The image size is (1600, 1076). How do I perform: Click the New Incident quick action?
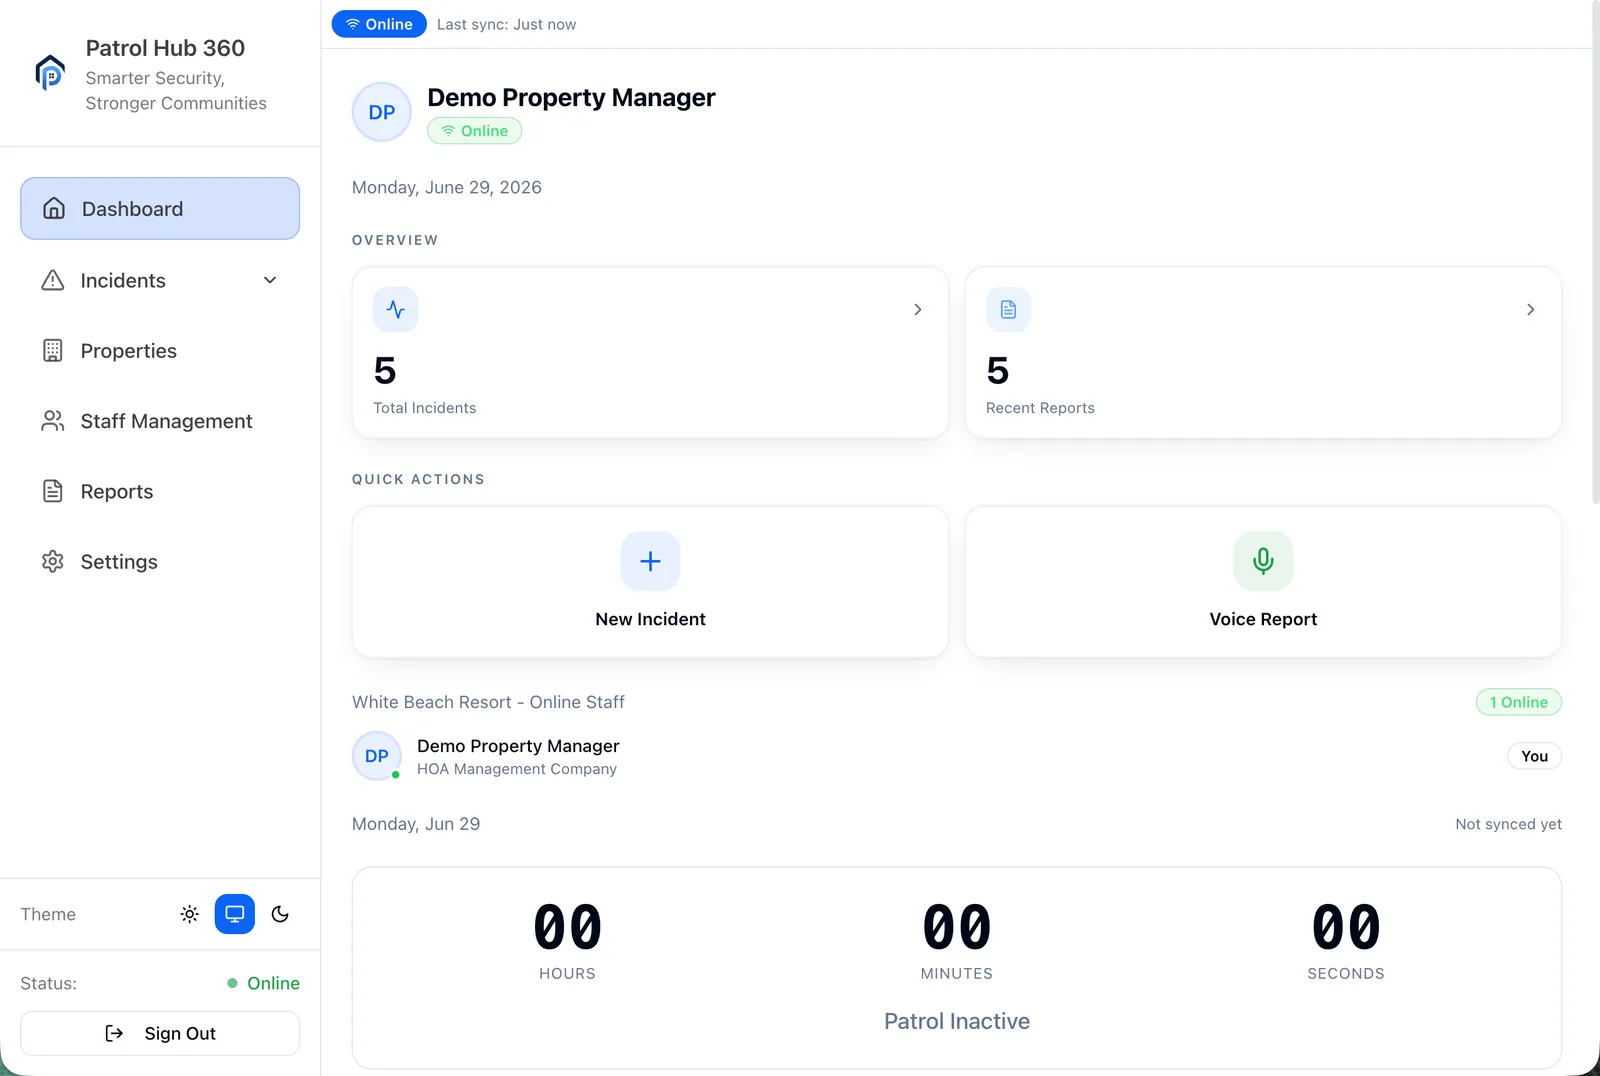[650, 582]
